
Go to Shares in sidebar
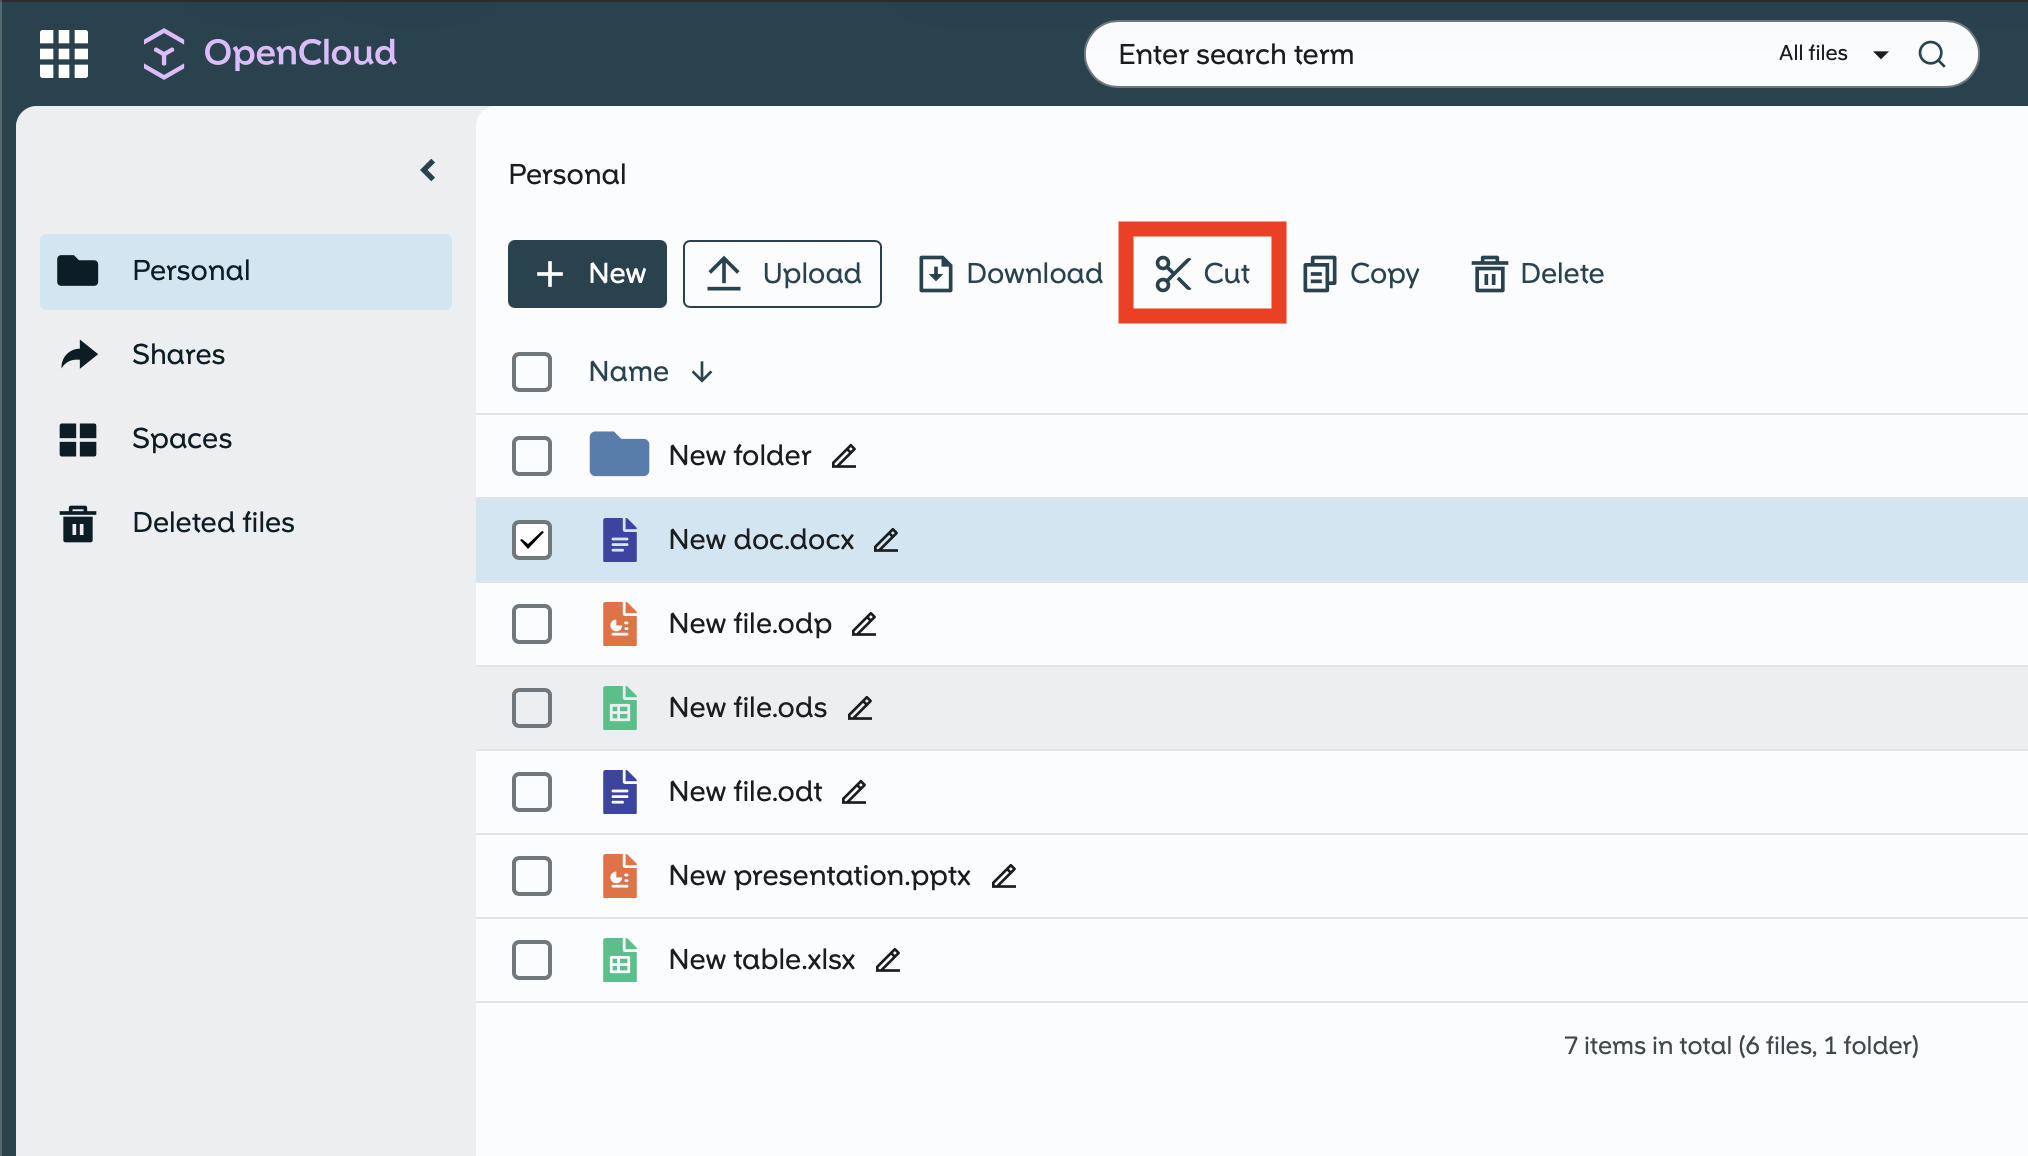178,354
